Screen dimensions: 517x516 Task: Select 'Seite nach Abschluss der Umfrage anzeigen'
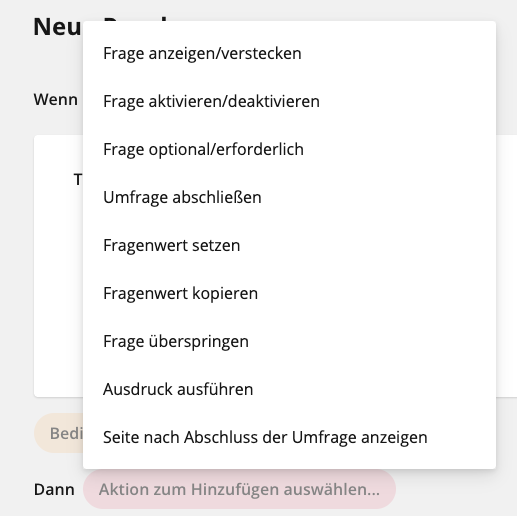[289, 437]
